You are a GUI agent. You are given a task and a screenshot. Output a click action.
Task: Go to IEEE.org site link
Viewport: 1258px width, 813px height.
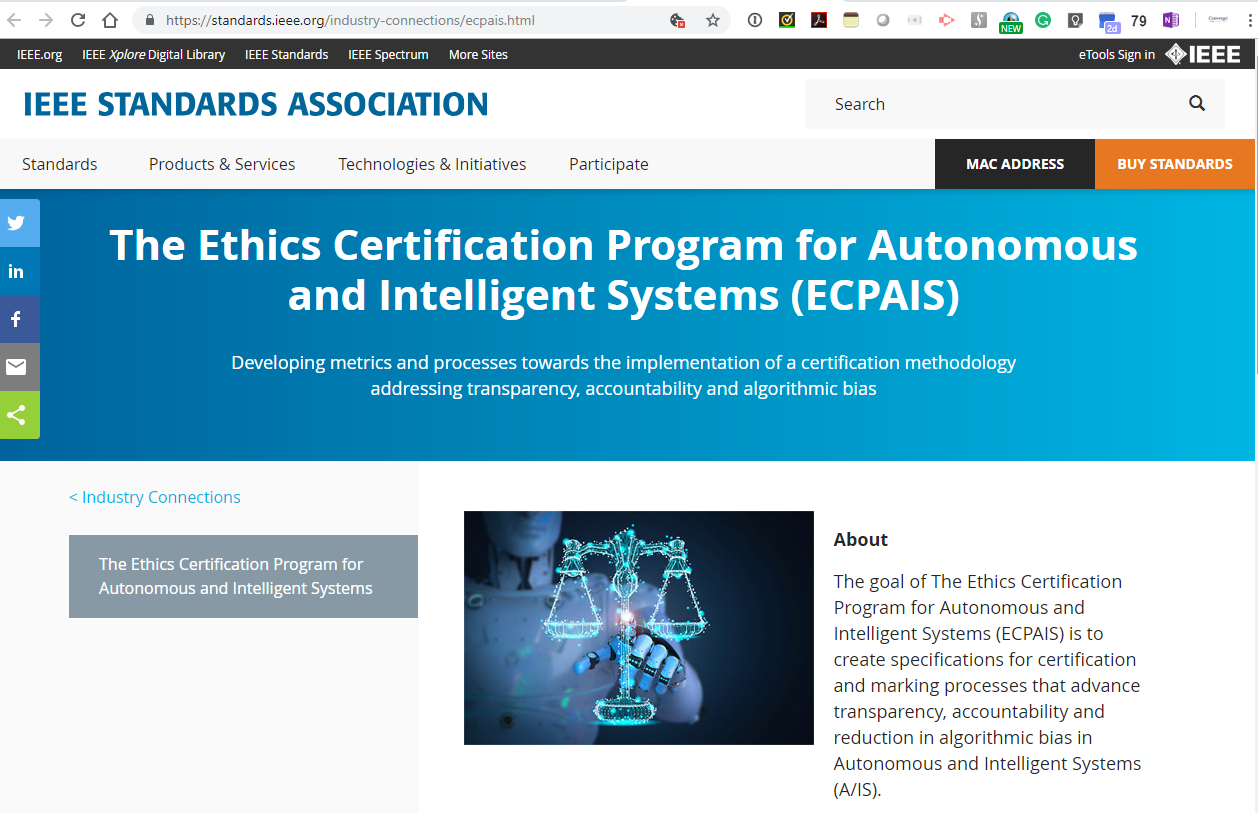(40, 54)
